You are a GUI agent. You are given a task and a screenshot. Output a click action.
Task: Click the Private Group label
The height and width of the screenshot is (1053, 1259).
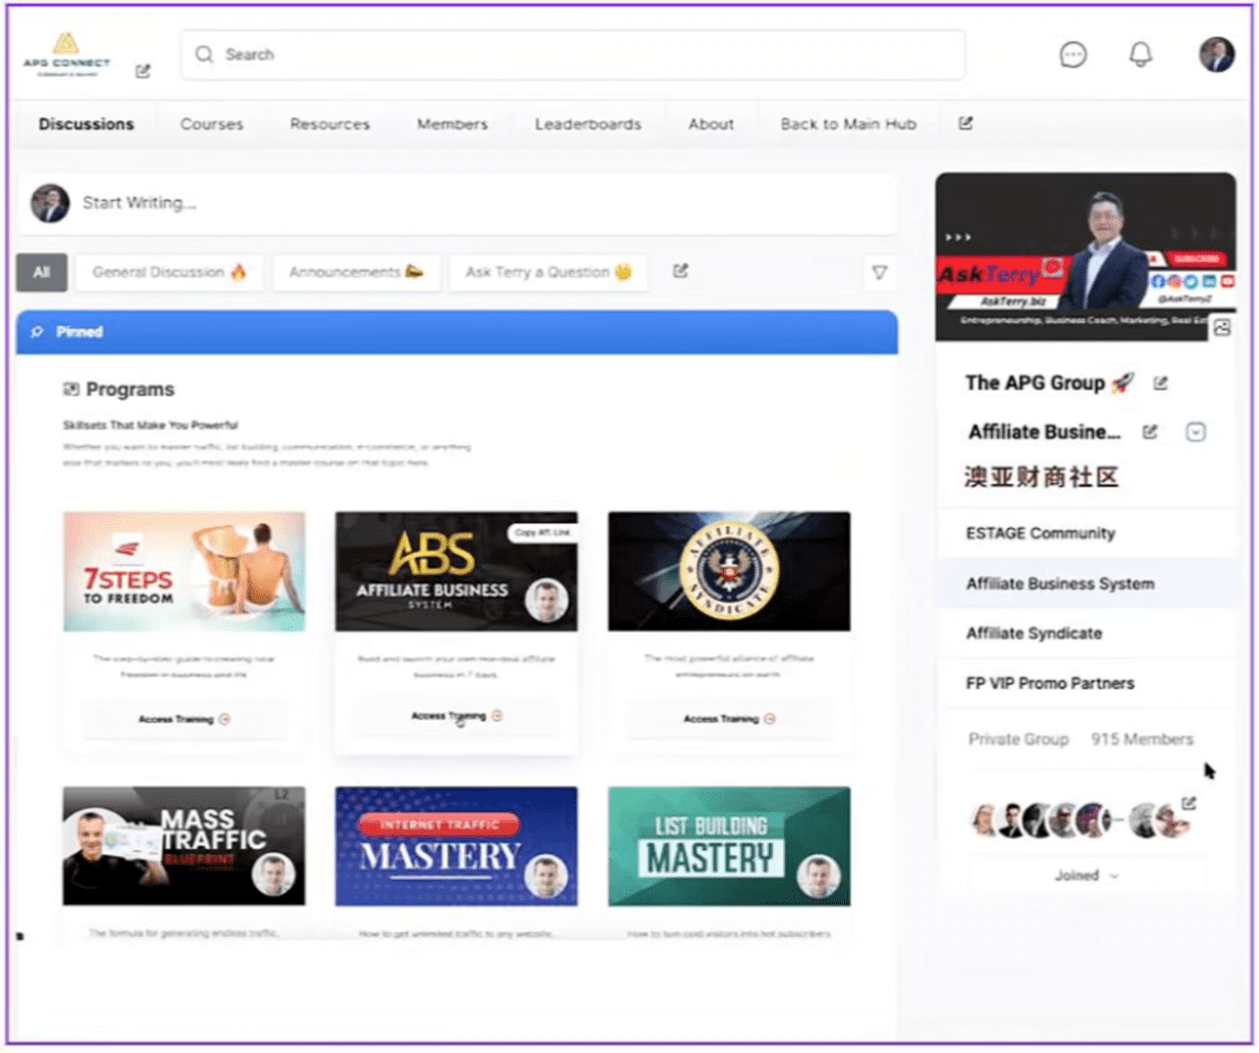[x=1018, y=739]
